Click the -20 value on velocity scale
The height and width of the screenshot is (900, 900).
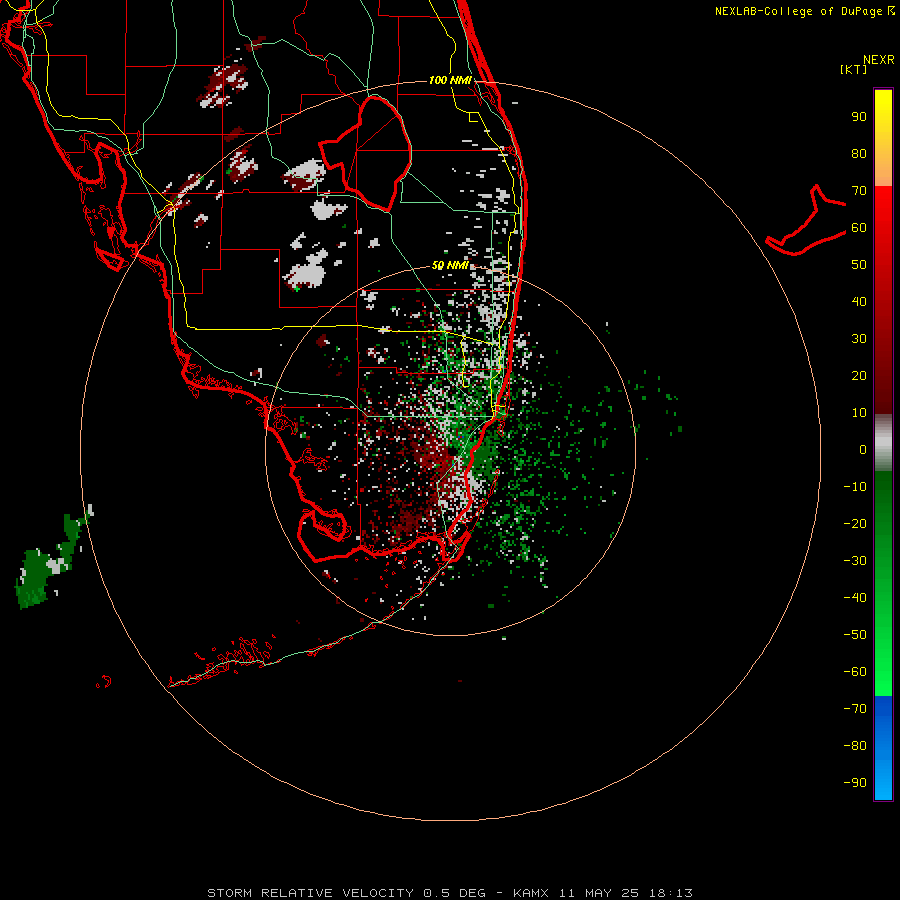(x=855, y=524)
